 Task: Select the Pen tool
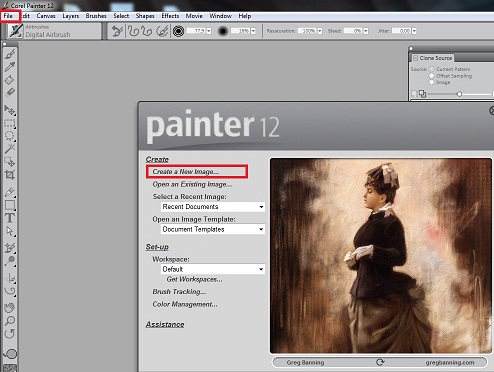coord(10,192)
